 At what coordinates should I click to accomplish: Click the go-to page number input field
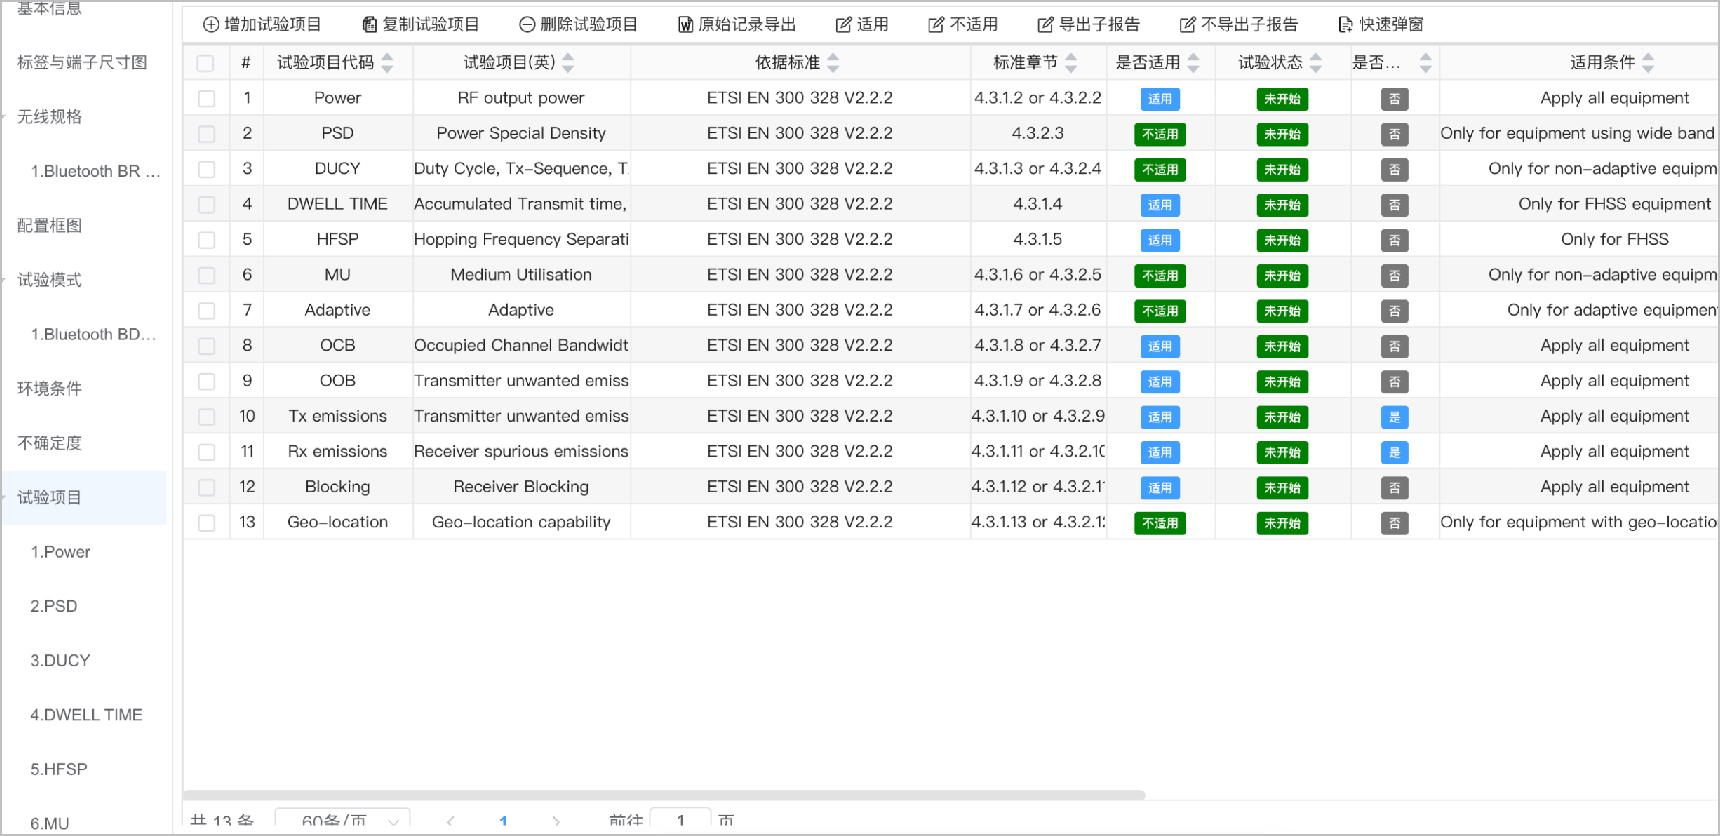pyautogui.click(x=680, y=820)
